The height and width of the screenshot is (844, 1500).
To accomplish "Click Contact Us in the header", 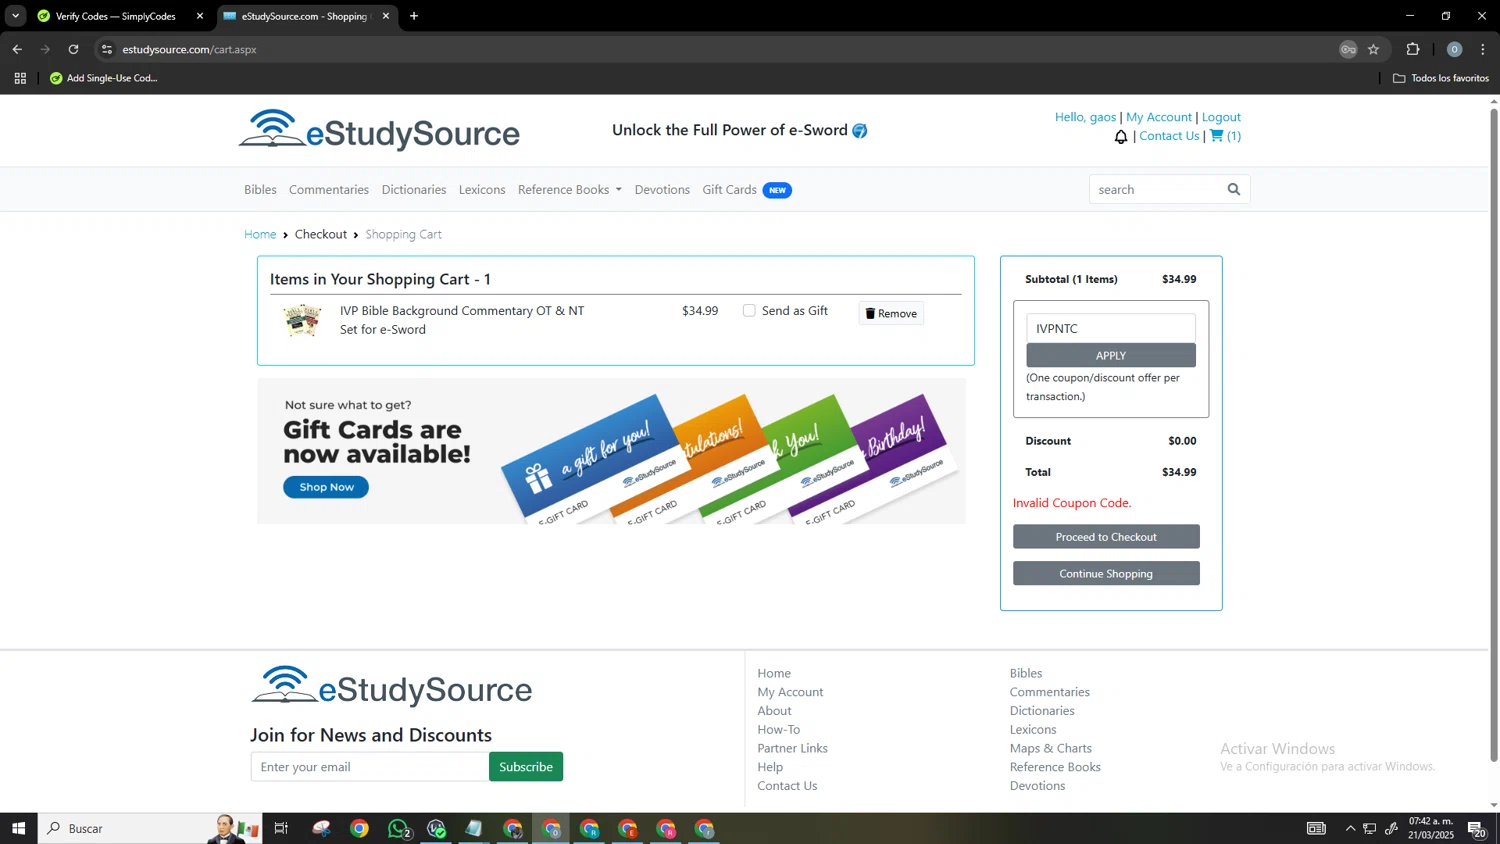I will pos(1169,136).
